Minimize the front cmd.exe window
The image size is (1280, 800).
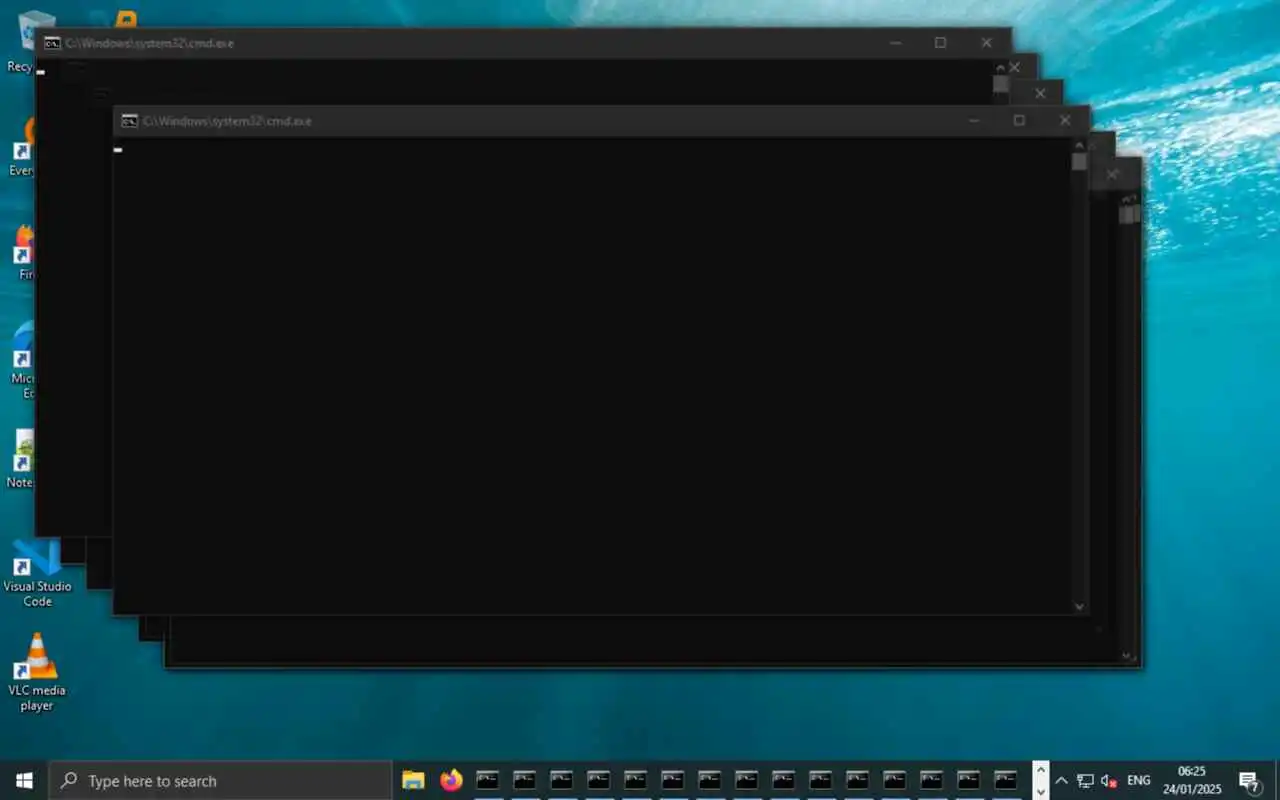(x=974, y=121)
